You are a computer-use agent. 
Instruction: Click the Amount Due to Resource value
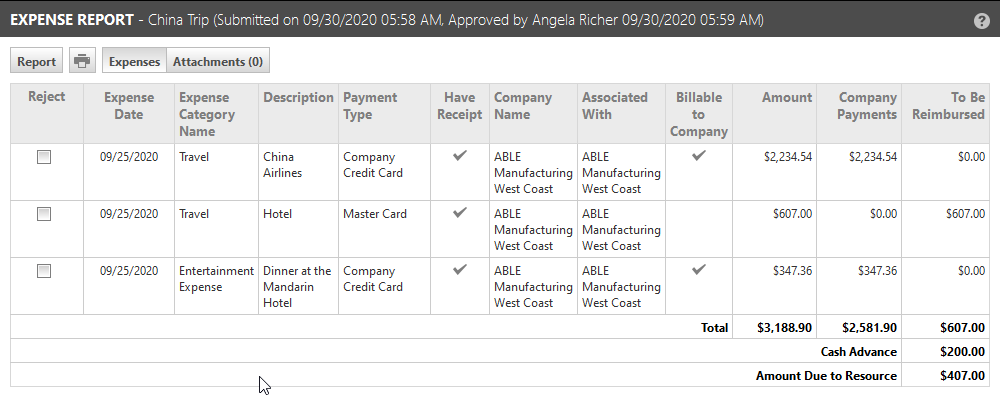point(962,376)
